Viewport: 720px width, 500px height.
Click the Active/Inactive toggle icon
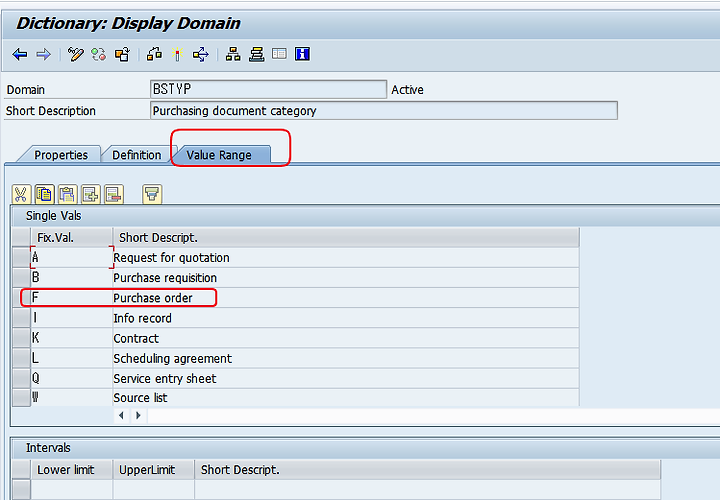(x=99, y=55)
